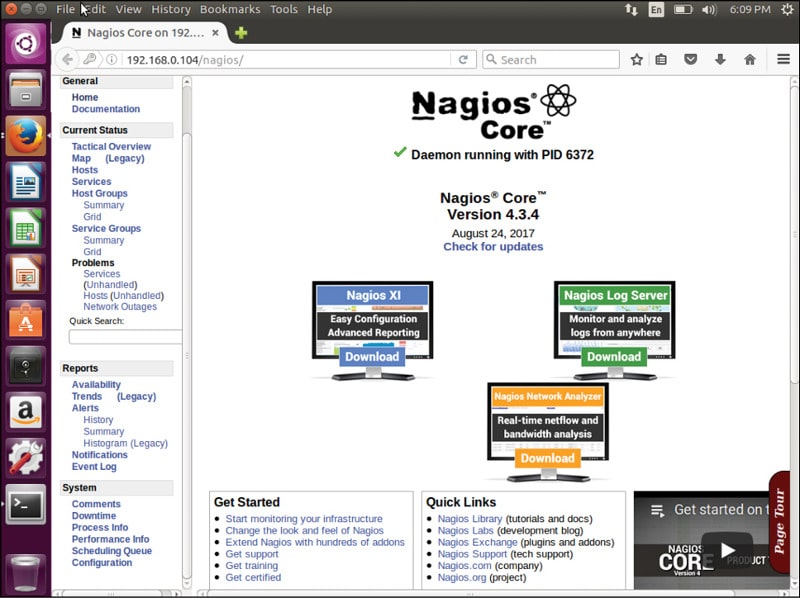Click the Quick Search input field
The image size is (800, 598).
(125, 337)
